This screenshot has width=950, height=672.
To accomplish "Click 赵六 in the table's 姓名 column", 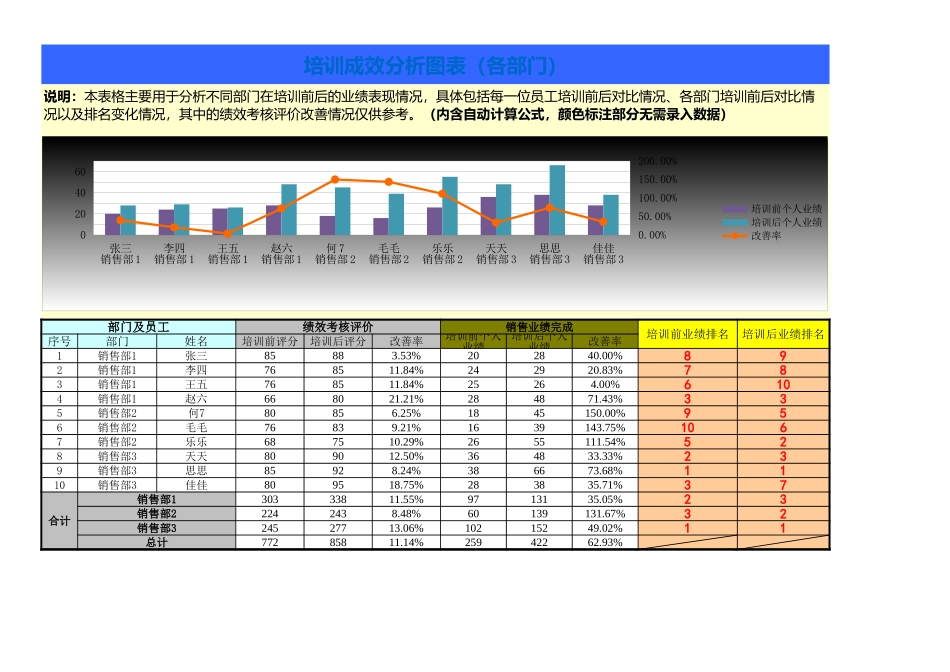I will pyautogui.click(x=196, y=399).
